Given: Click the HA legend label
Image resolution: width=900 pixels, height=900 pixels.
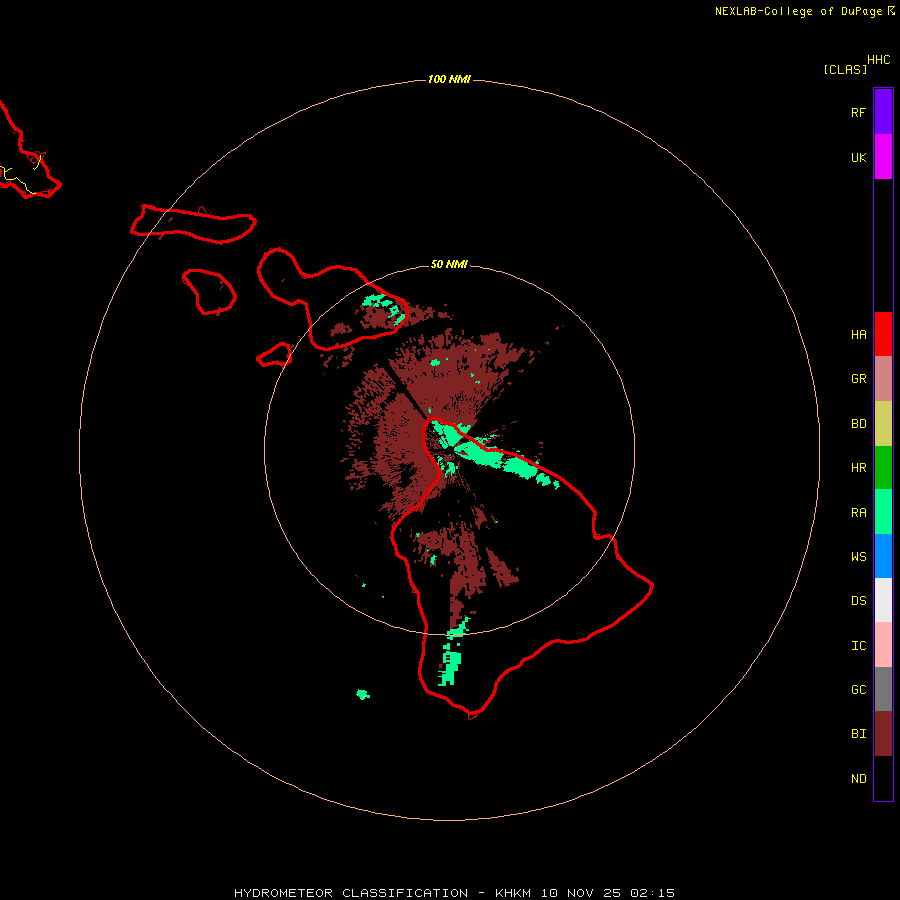Looking at the screenshot, I should click(x=858, y=334).
